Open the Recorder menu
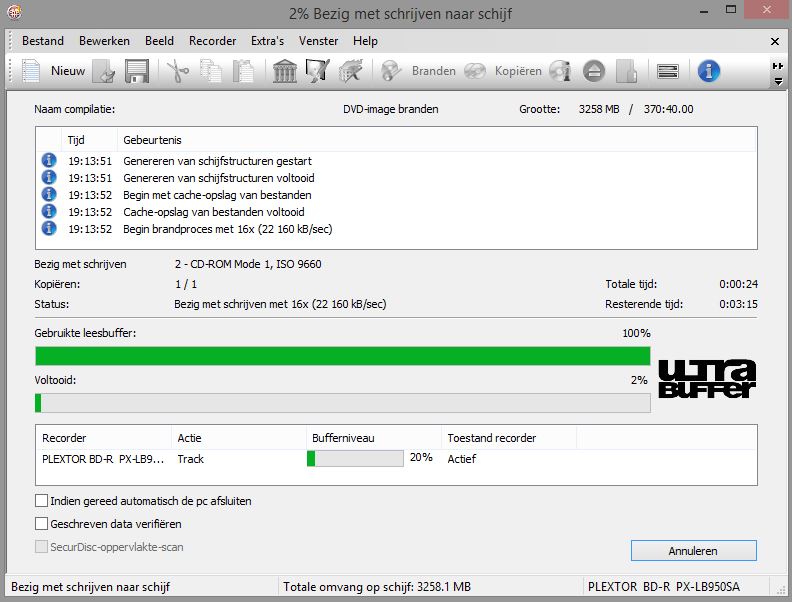This screenshot has width=792, height=602. coord(212,41)
